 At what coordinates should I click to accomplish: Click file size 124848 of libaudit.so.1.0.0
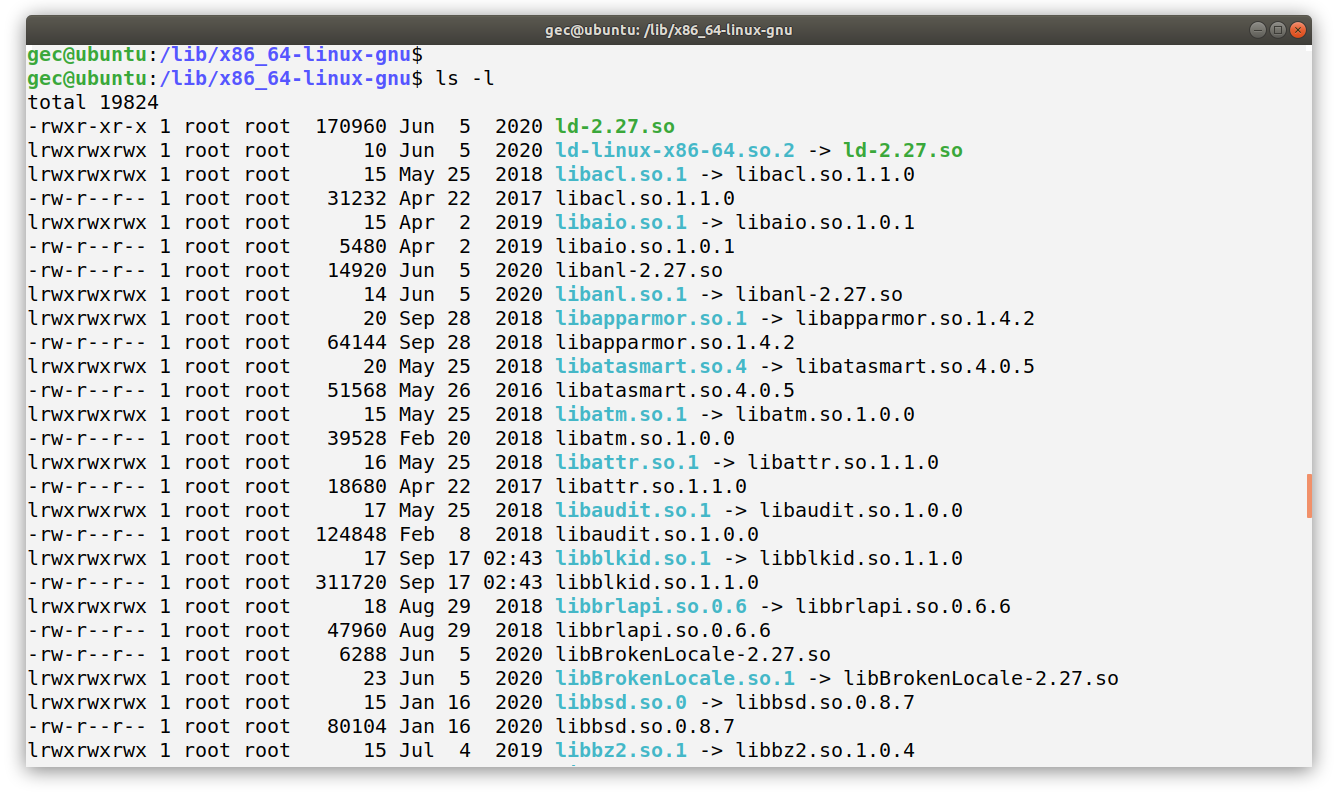(x=351, y=534)
